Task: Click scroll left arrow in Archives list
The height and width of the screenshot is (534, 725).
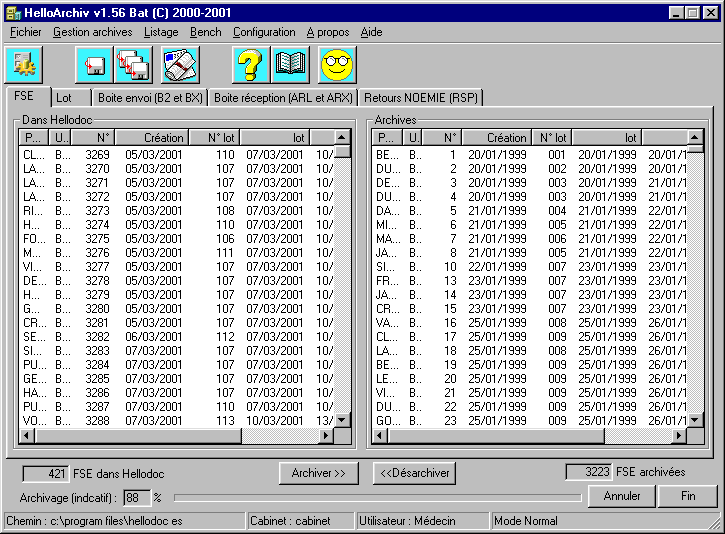Action: click(x=380, y=436)
